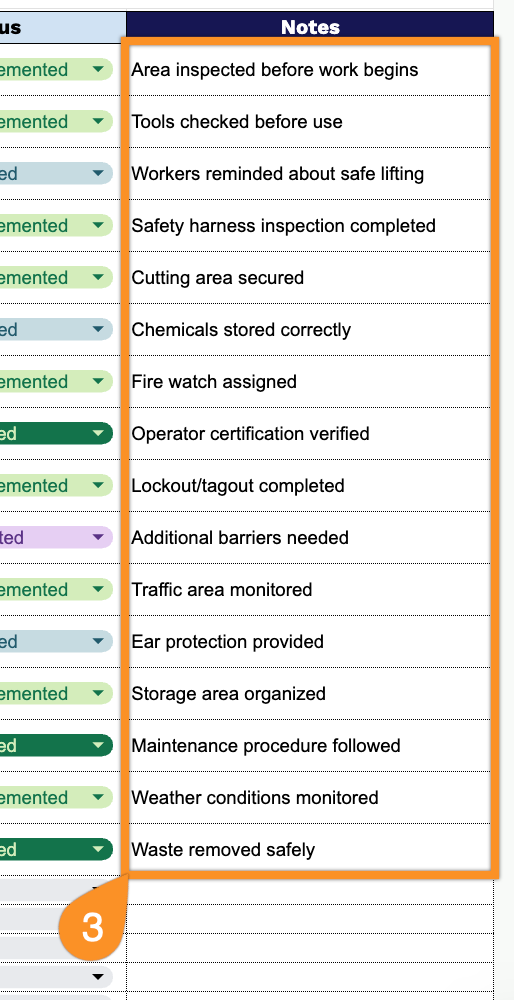Click the orange step 3 callout badge

(92, 928)
